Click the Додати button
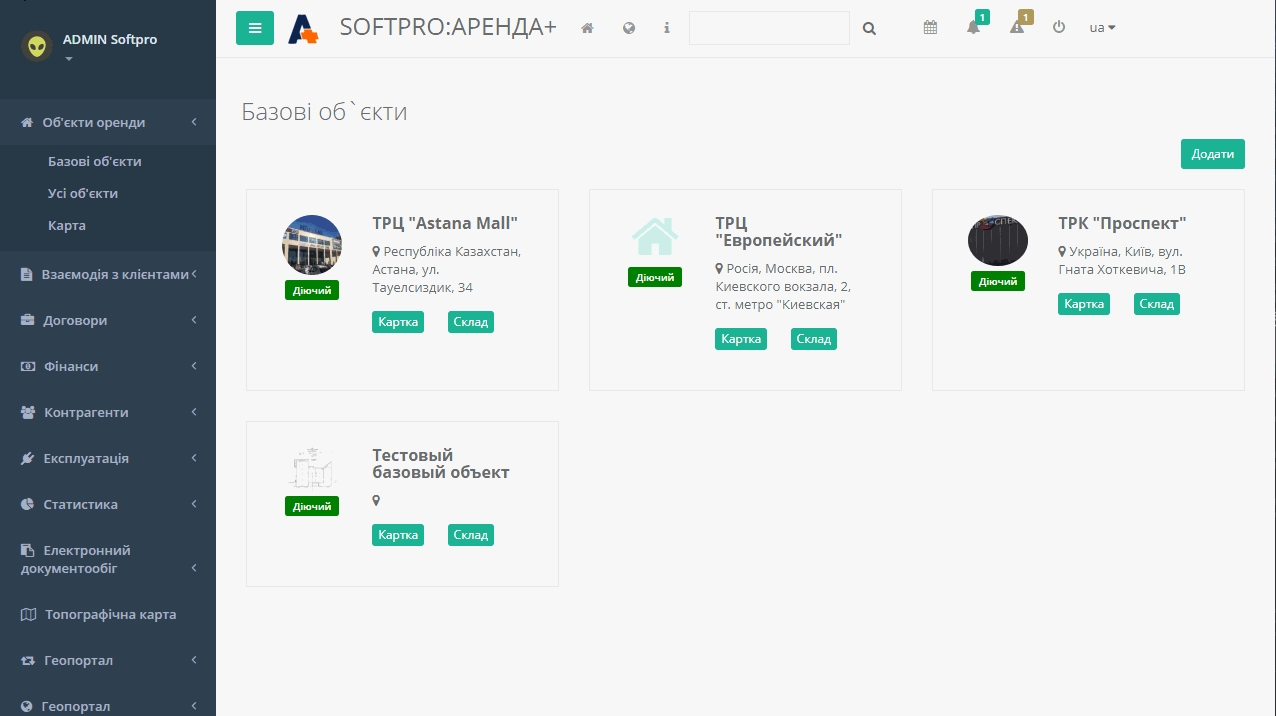The width and height of the screenshot is (1276, 716). coord(1212,153)
